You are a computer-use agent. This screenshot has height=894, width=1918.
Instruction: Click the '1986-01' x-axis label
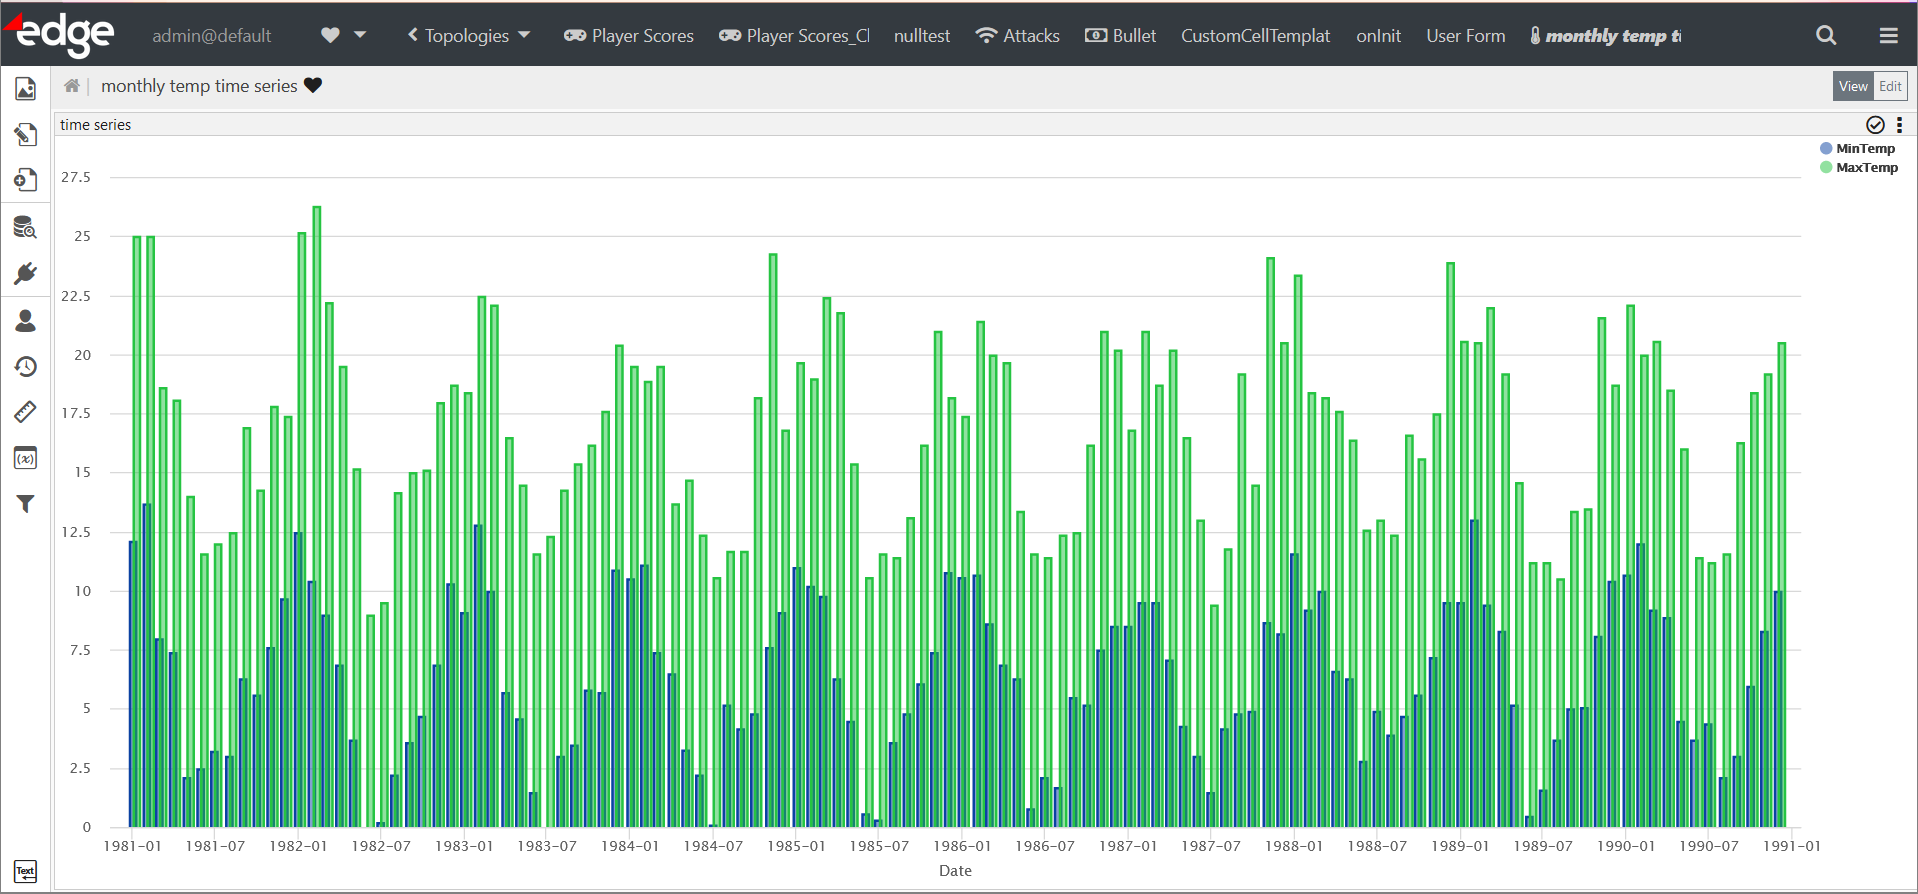click(962, 846)
